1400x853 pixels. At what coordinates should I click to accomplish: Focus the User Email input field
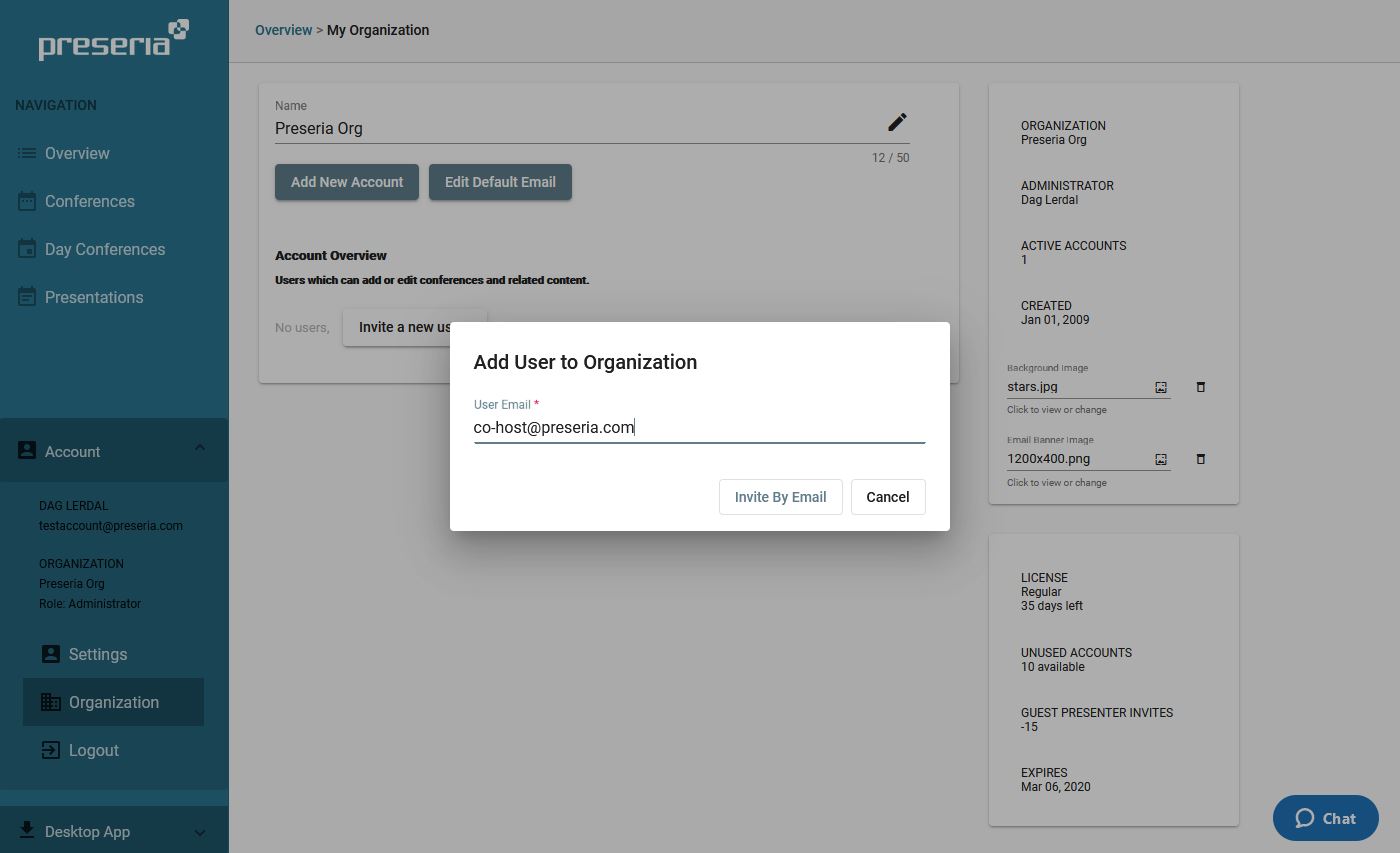699,427
